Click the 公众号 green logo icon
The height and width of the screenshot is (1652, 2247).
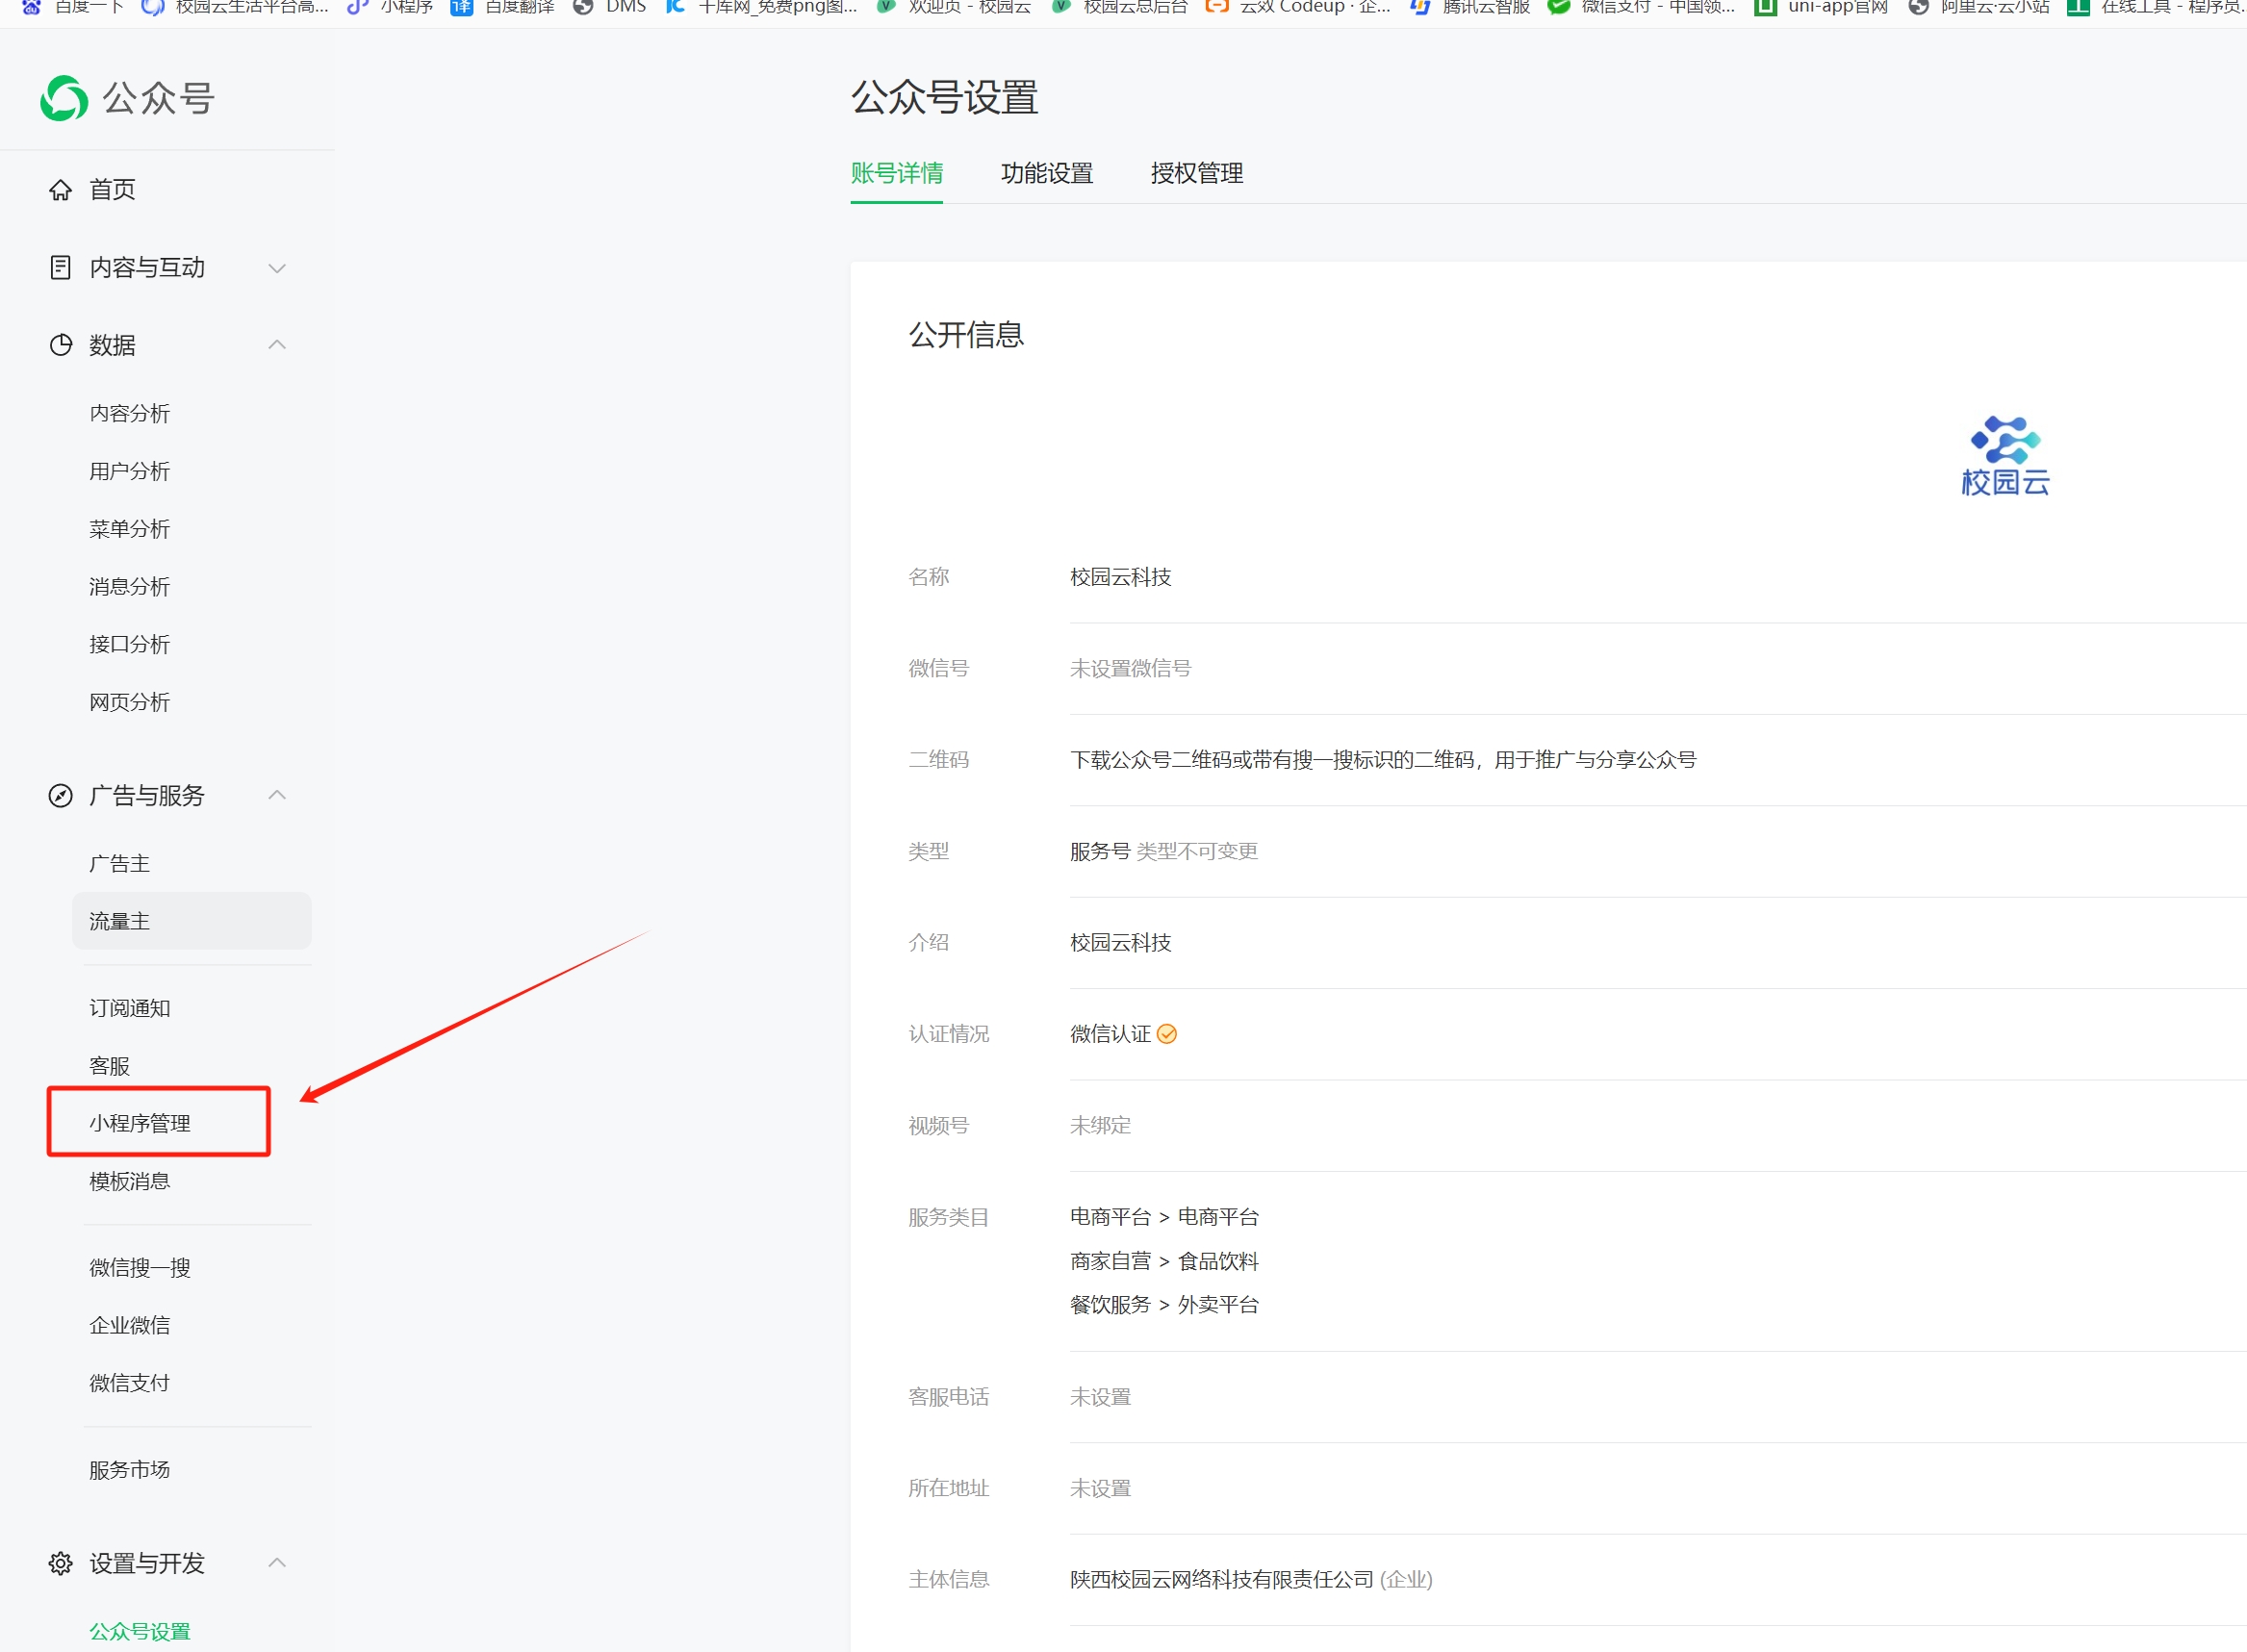click(64, 98)
